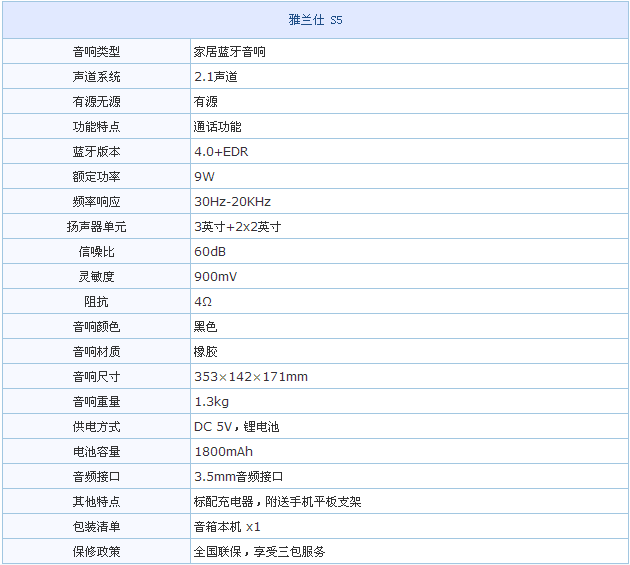
Task: Select the 全国联保，享受三包服务 value
Action: pyautogui.click(x=260, y=551)
